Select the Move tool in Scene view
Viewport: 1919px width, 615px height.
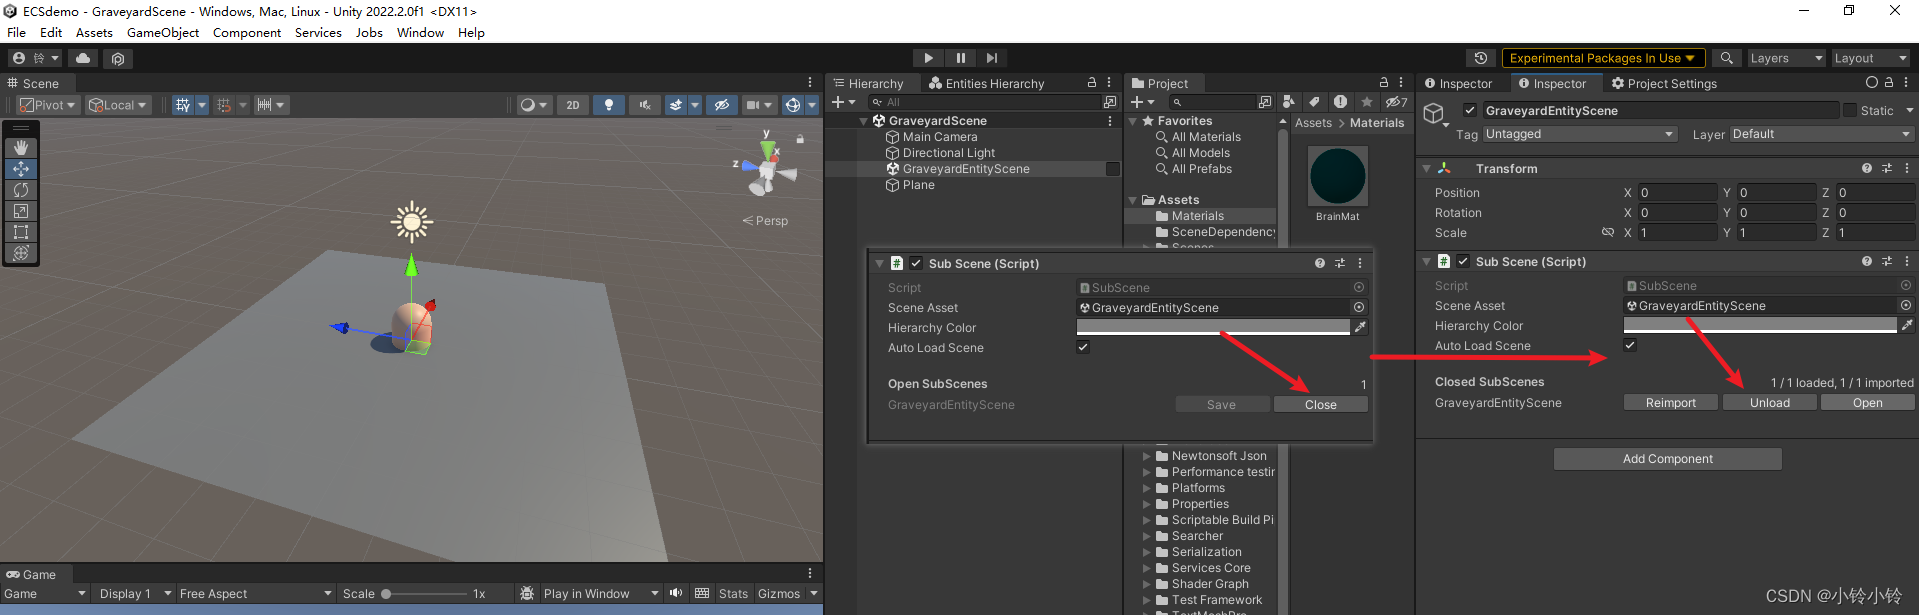pos(21,169)
